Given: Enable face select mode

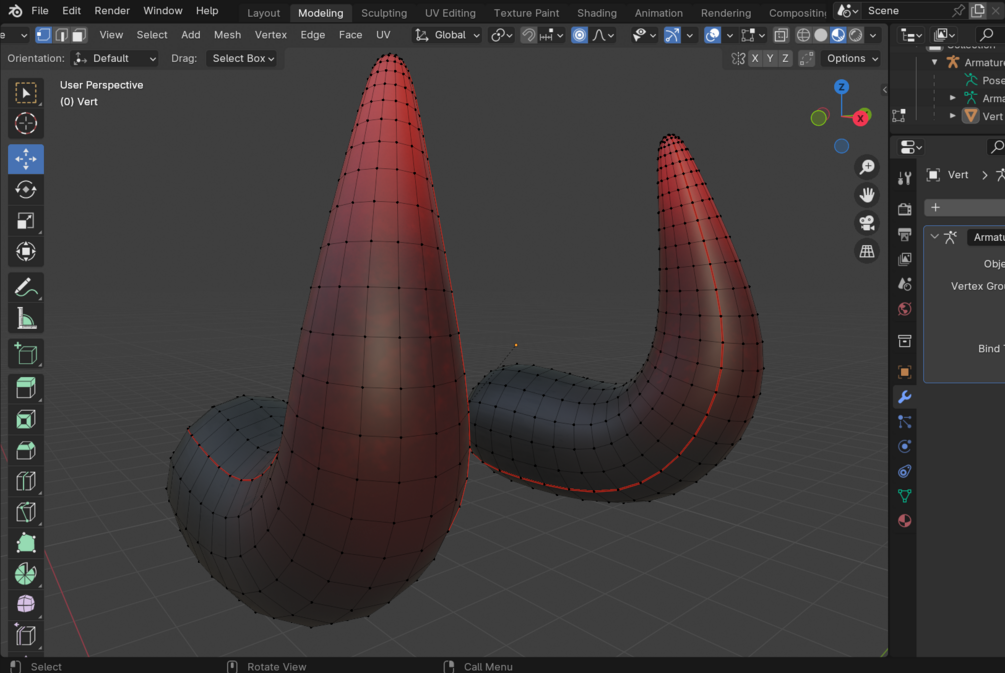Looking at the screenshot, I should pos(79,35).
